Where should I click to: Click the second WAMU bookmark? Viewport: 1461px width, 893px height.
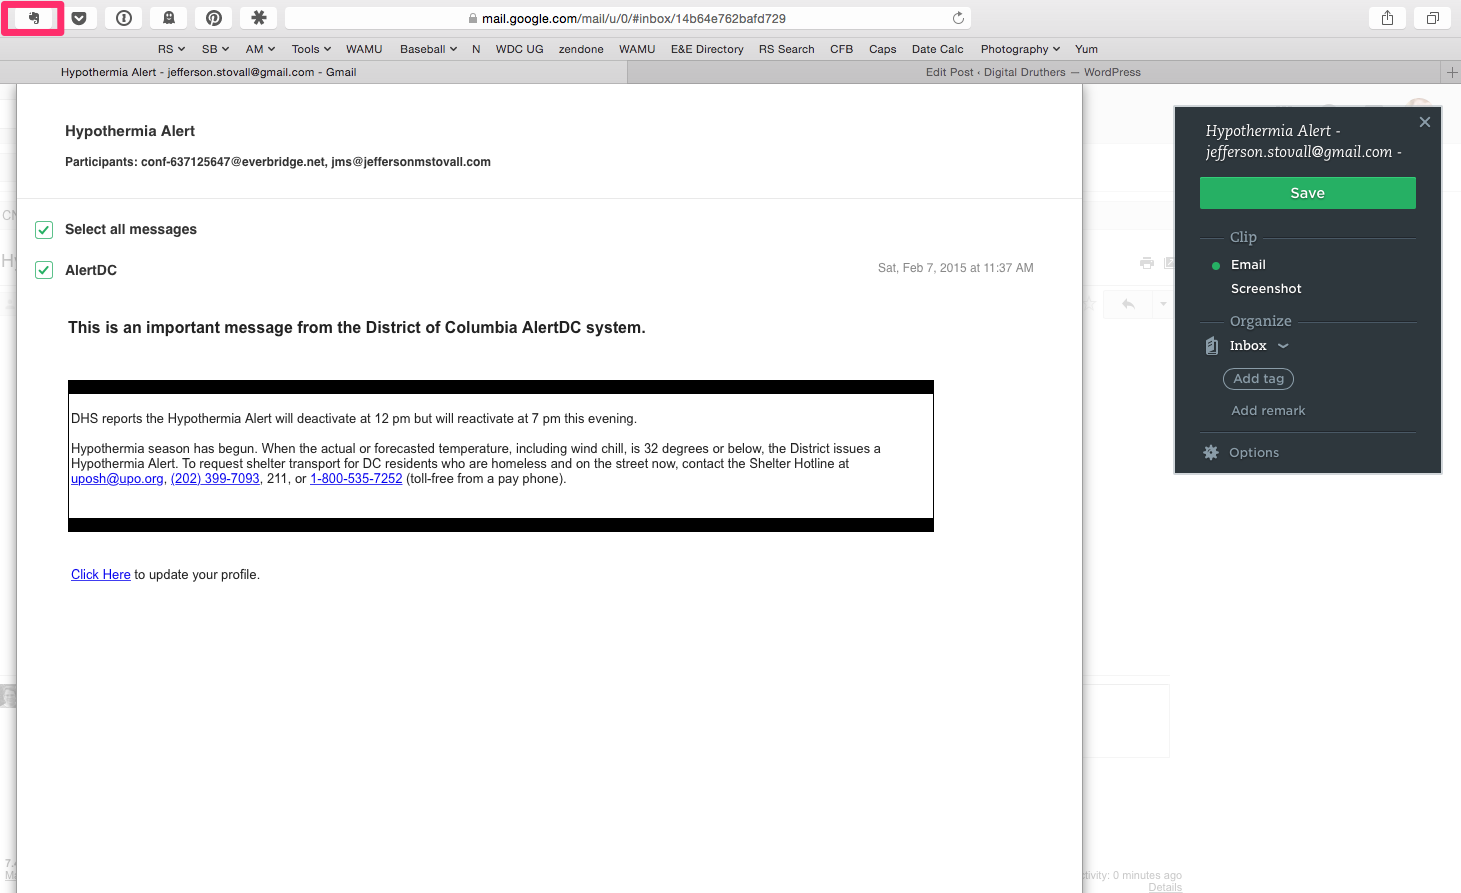click(x=637, y=49)
